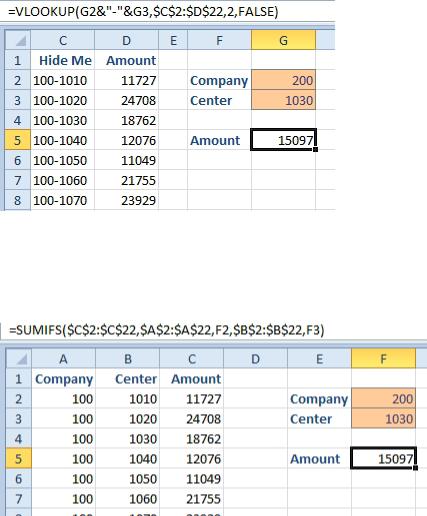Select cell 1040 in Center column

click(127, 459)
